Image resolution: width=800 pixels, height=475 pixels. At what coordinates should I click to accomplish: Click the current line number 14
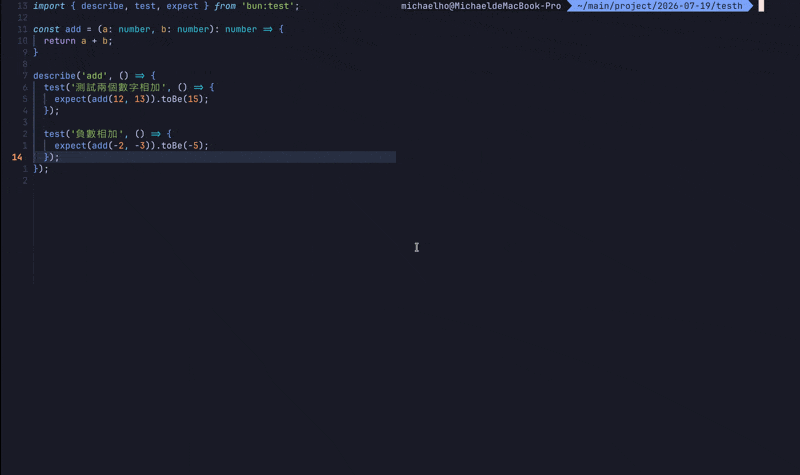17,157
